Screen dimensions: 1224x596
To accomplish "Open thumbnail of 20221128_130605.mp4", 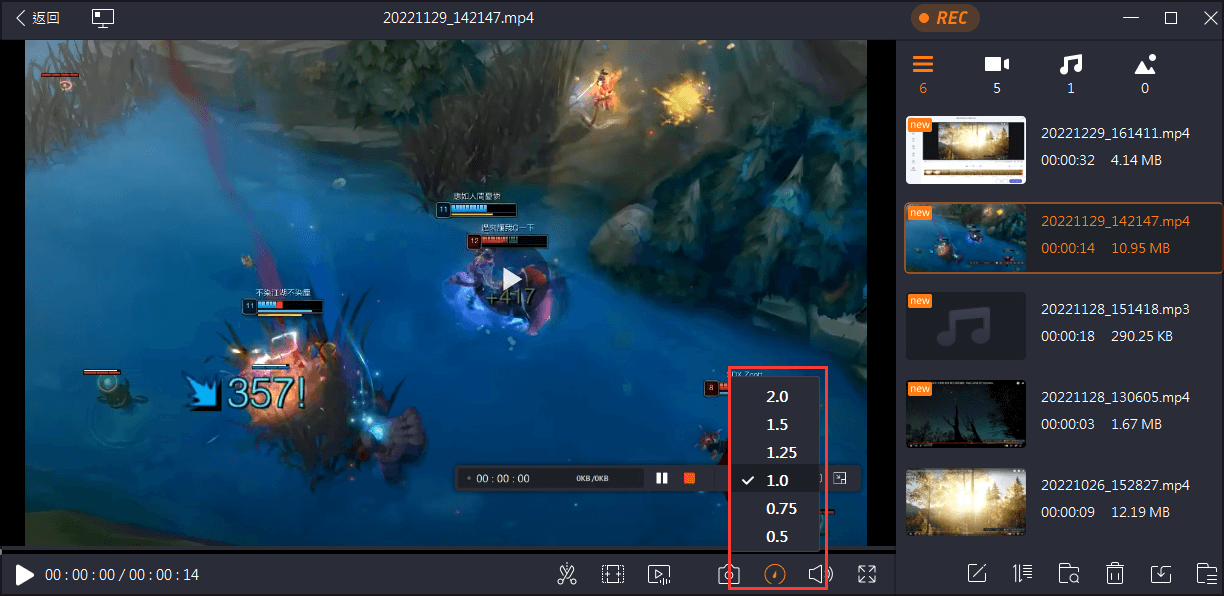I will (x=966, y=414).
